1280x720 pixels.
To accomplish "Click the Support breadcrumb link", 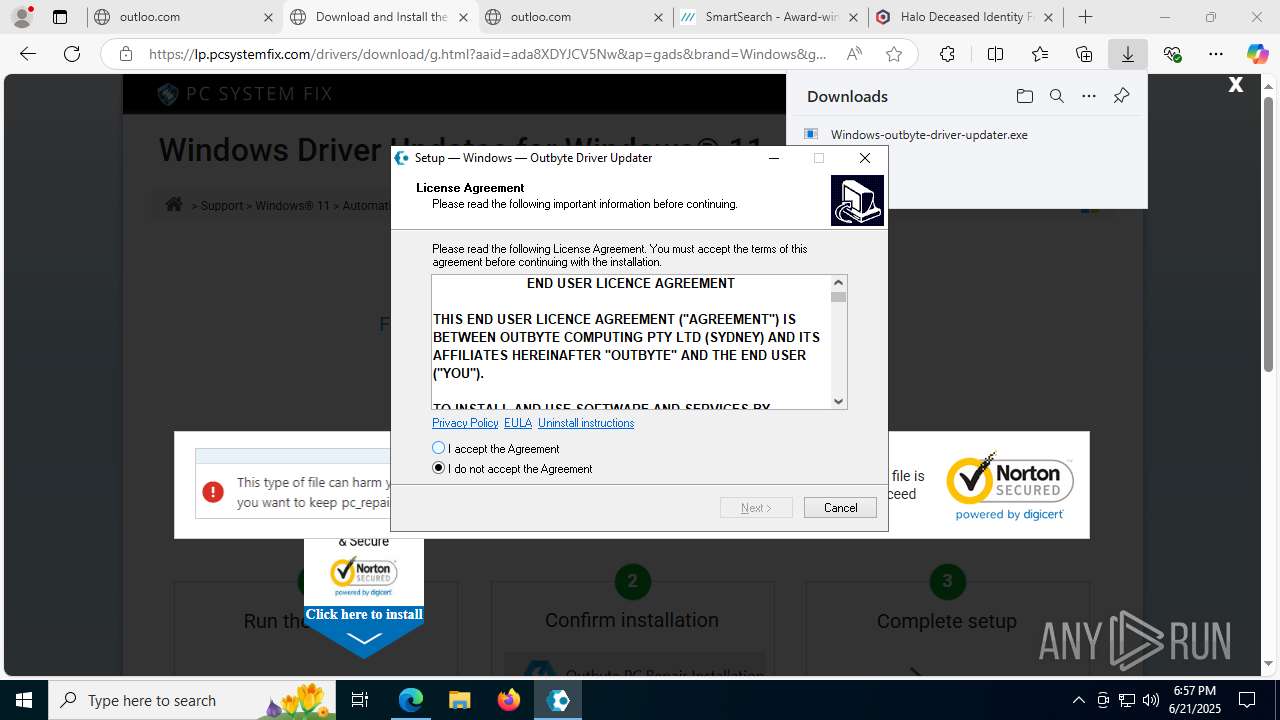I will pos(222,206).
